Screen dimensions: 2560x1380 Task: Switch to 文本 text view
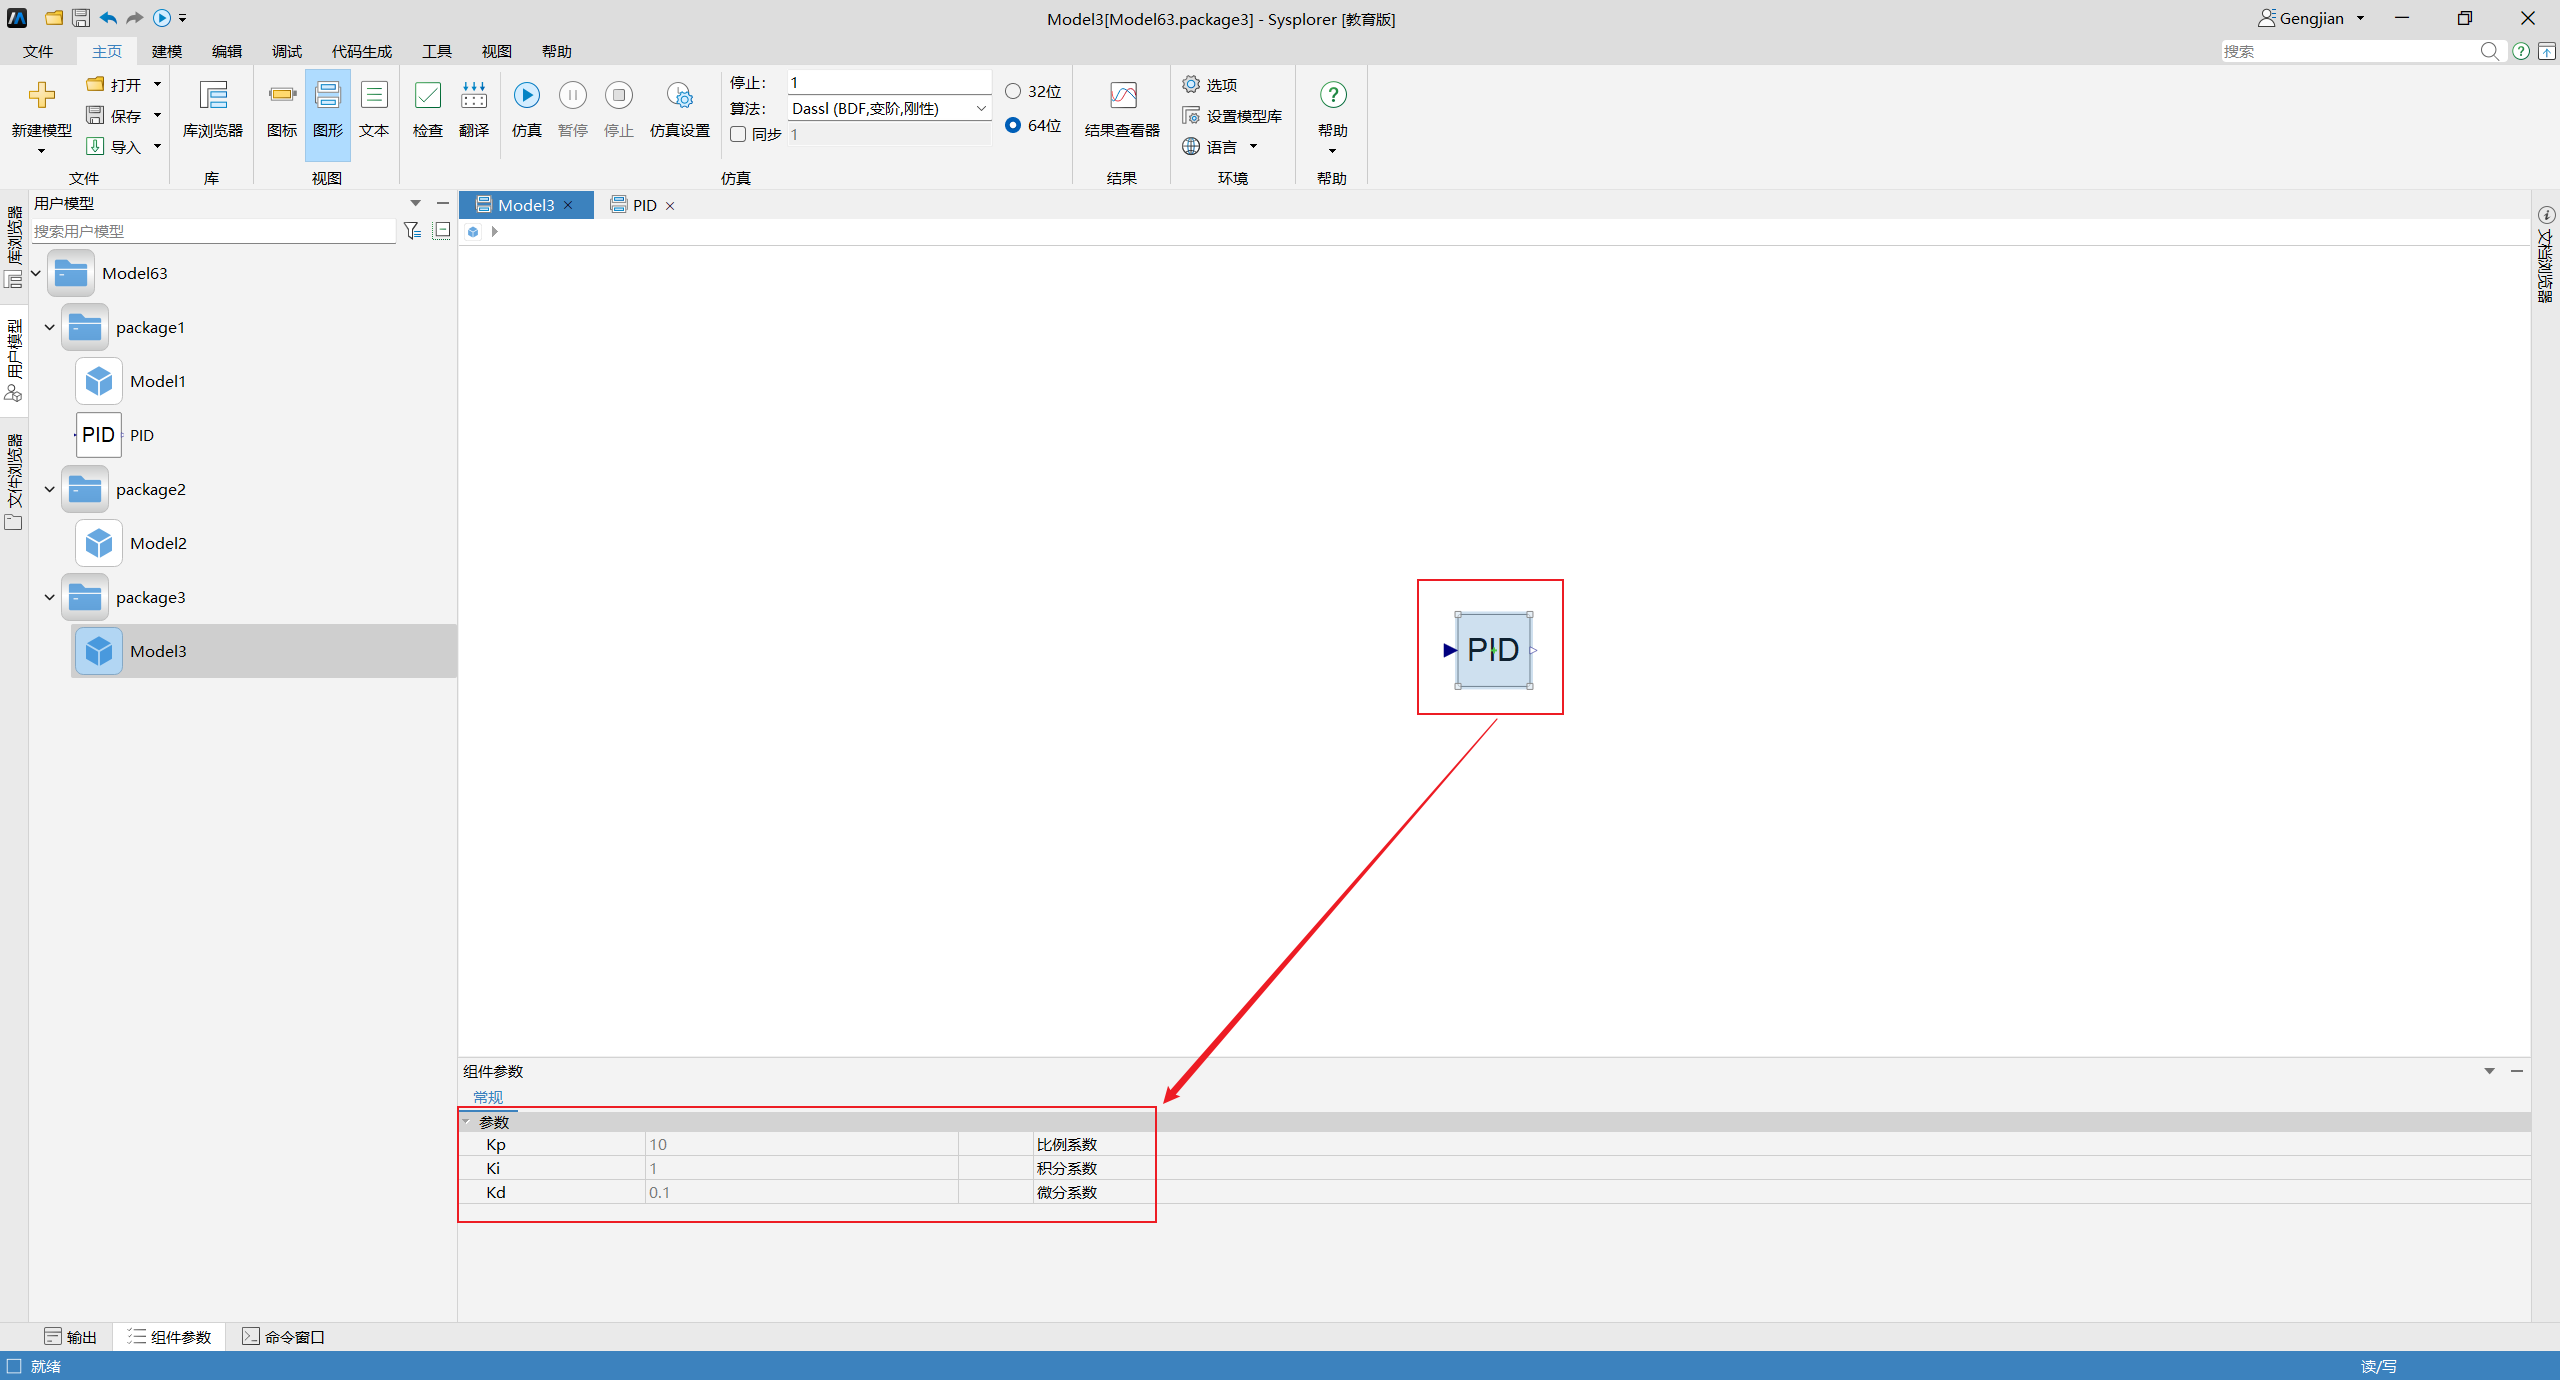(374, 109)
